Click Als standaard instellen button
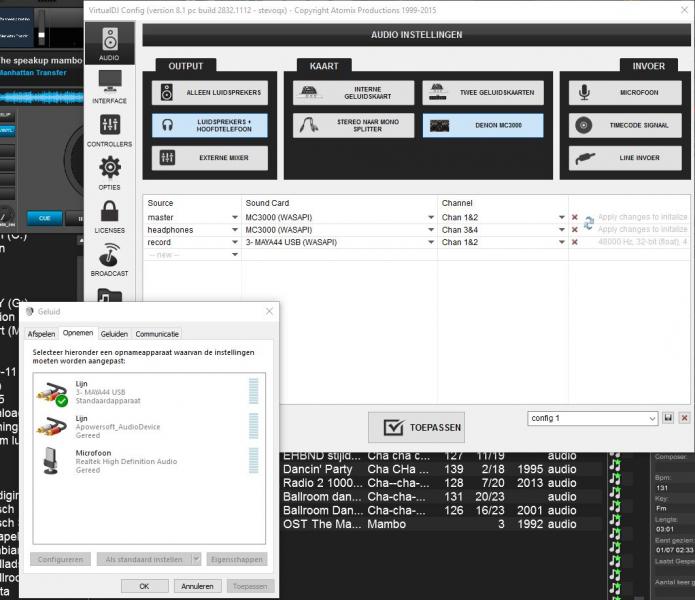The image size is (695, 600). pos(144,560)
